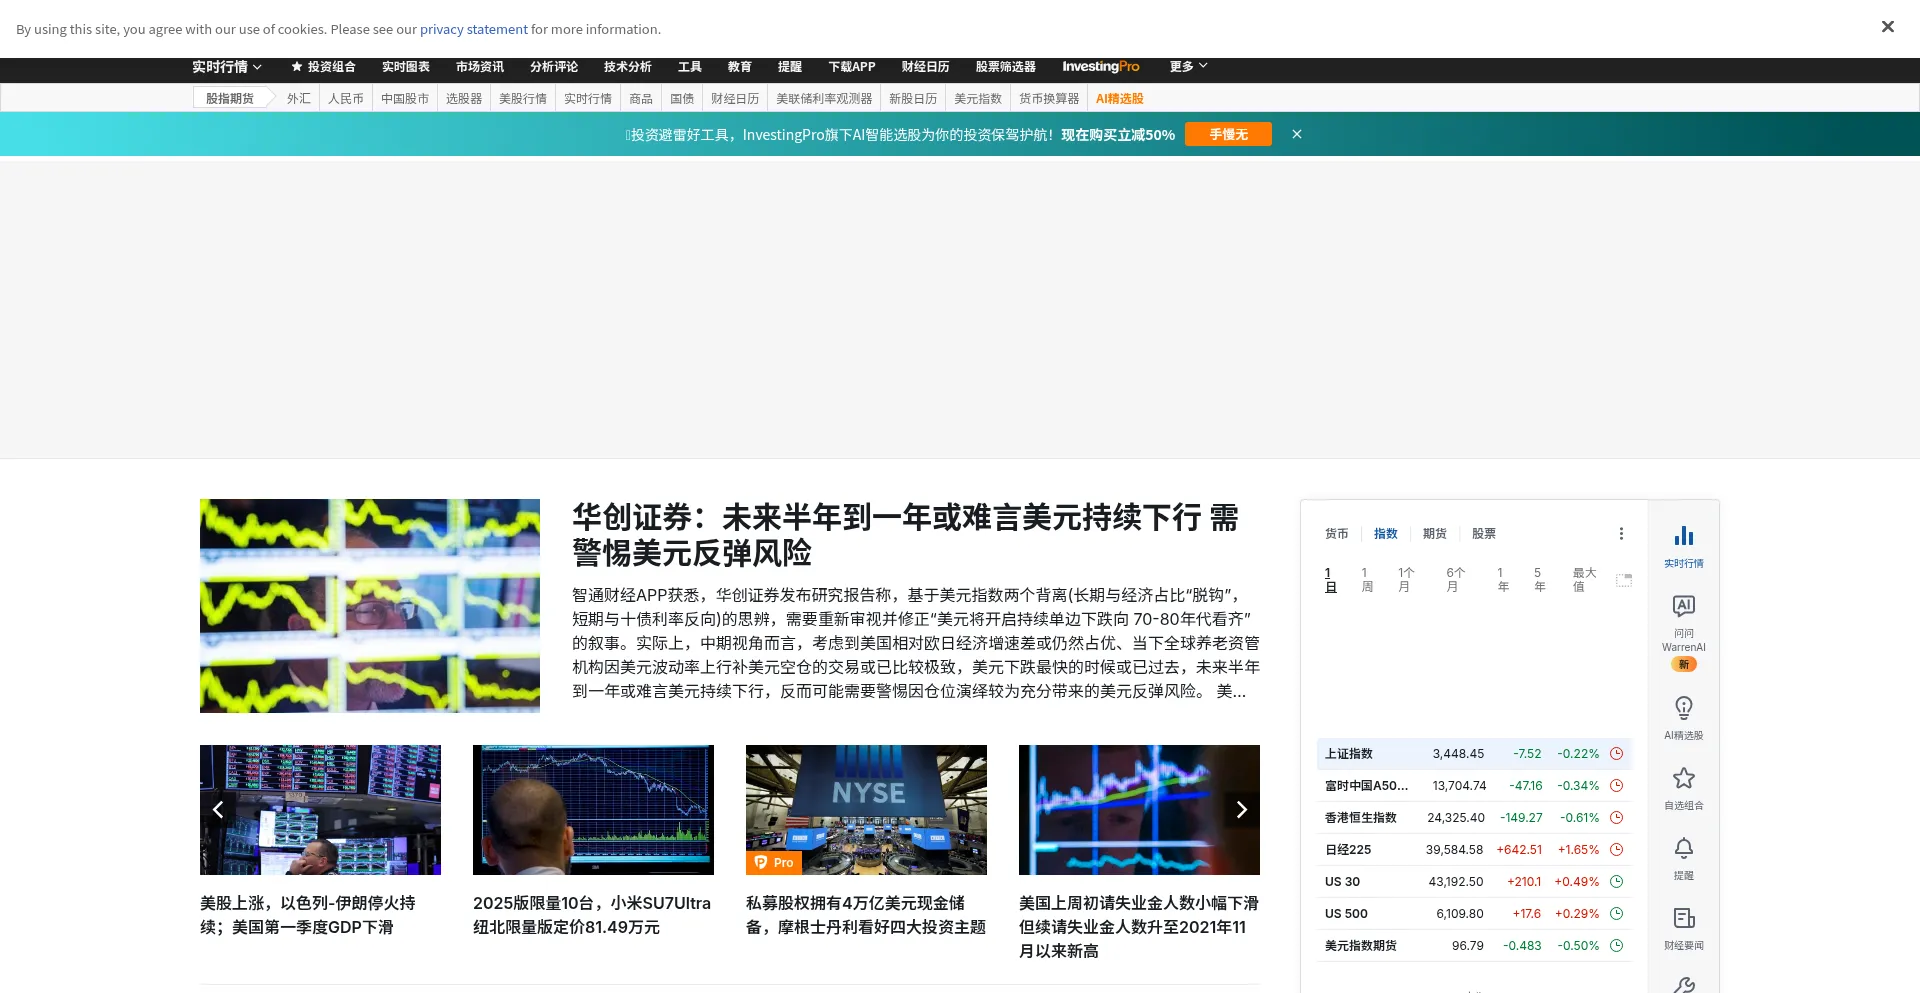This screenshot has height=993, width=1920.
Task: Open 外汇 sub-navigation link
Action: coord(299,98)
